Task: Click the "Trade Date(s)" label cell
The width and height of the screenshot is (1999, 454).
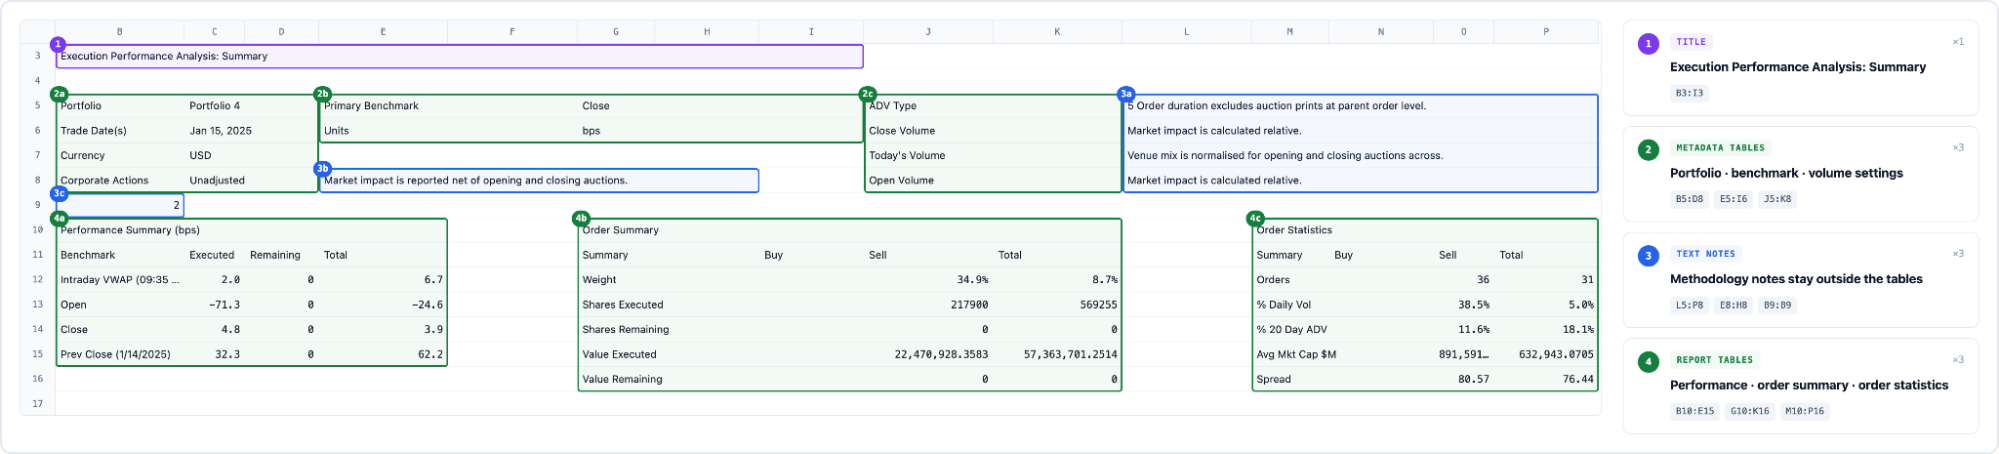Action: [120, 131]
